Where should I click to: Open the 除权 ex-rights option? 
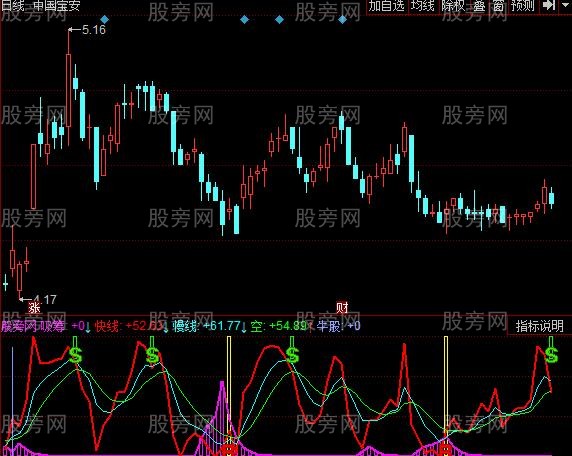point(453,6)
